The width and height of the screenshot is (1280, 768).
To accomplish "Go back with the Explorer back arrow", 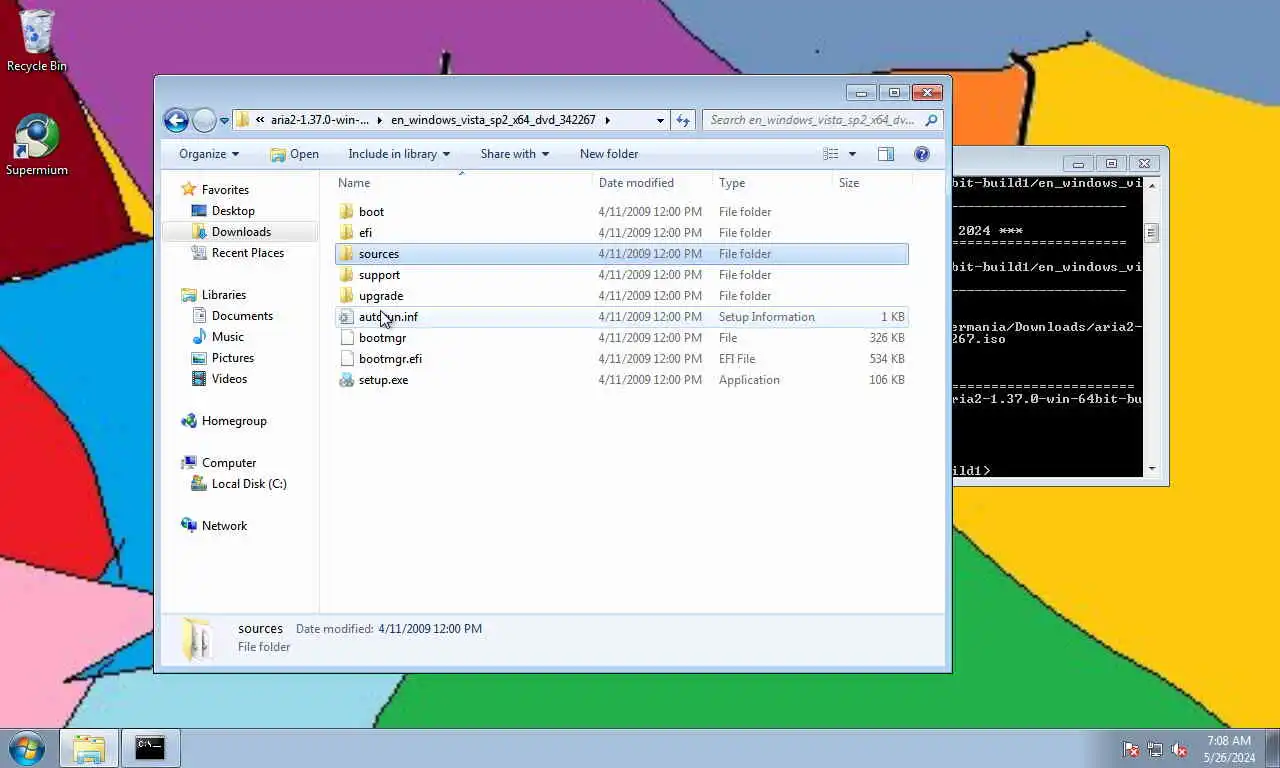I will point(176,120).
